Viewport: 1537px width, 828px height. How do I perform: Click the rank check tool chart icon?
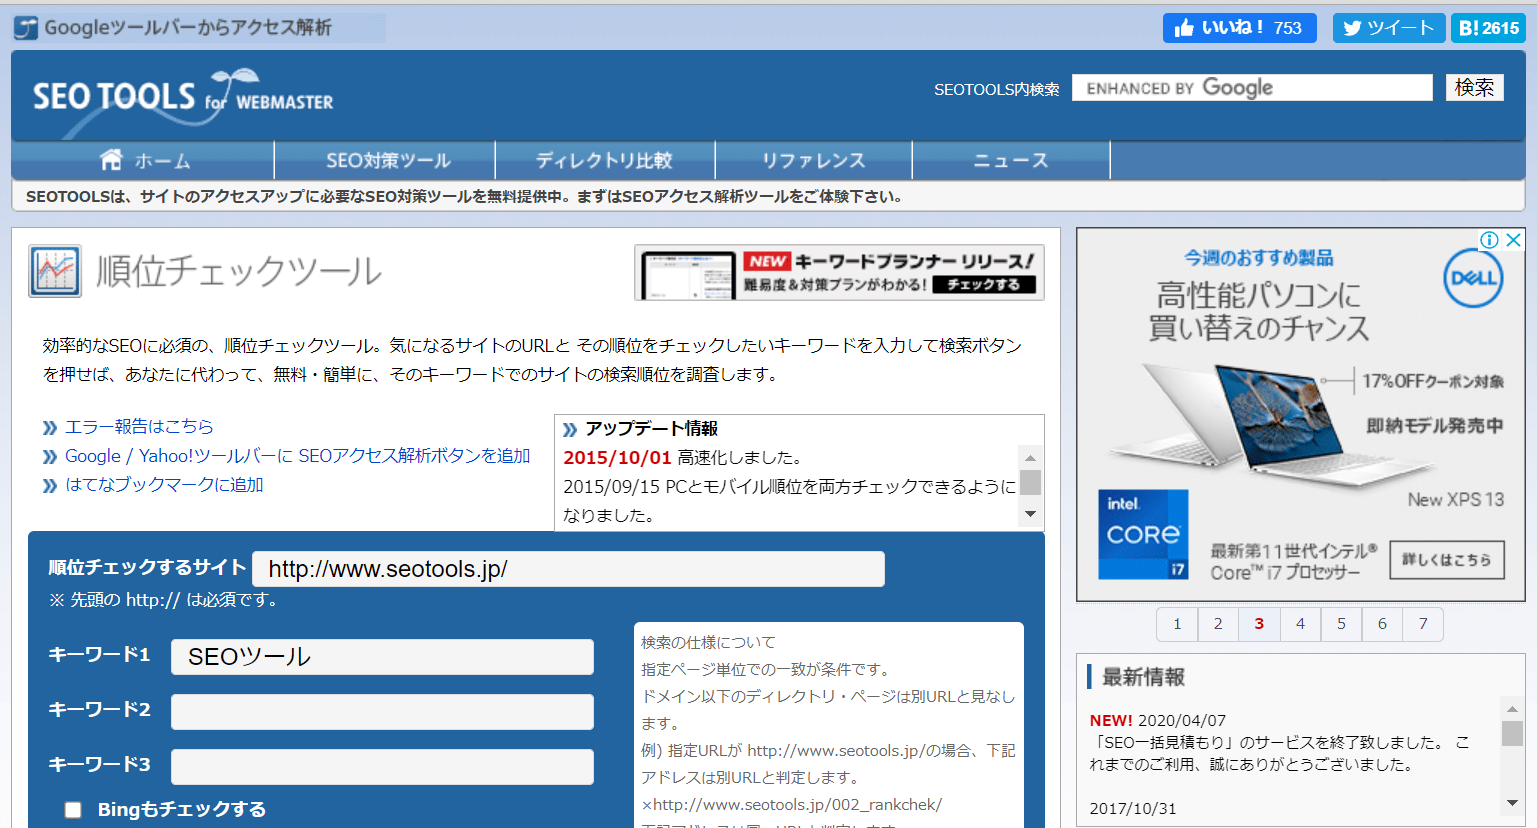pos(55,271)
